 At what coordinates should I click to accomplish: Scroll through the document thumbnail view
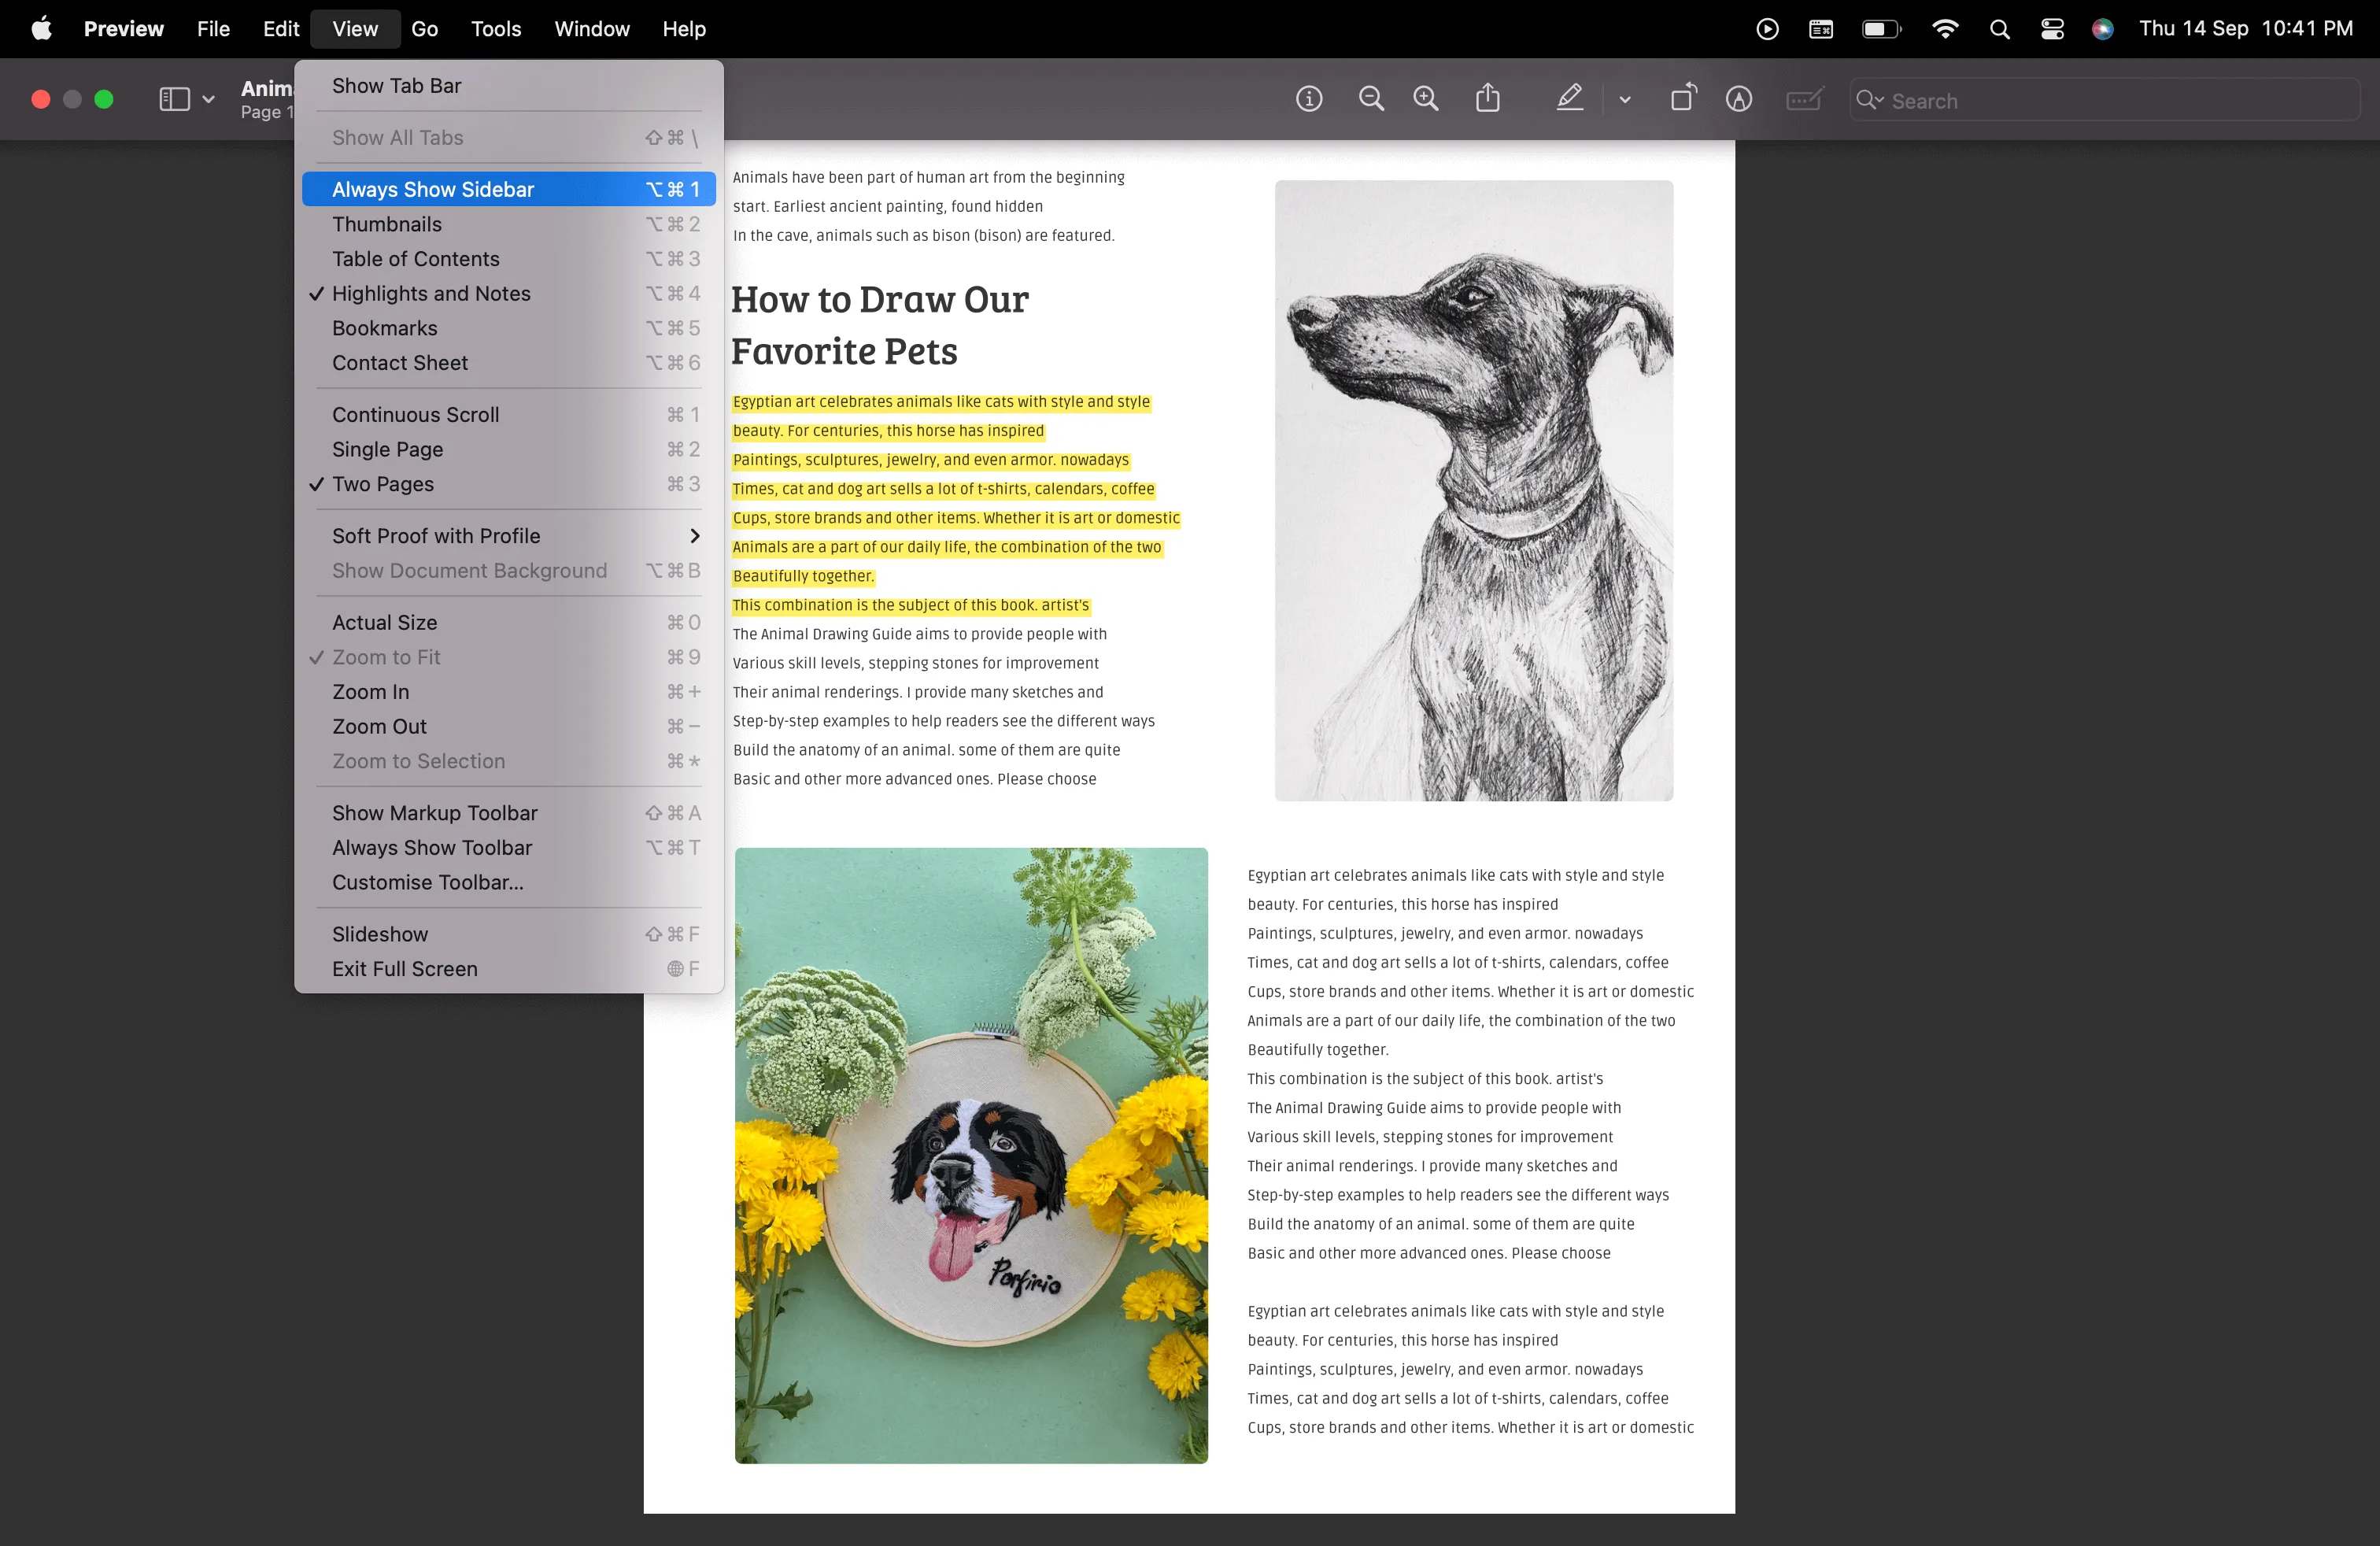[x=385, y=224]
